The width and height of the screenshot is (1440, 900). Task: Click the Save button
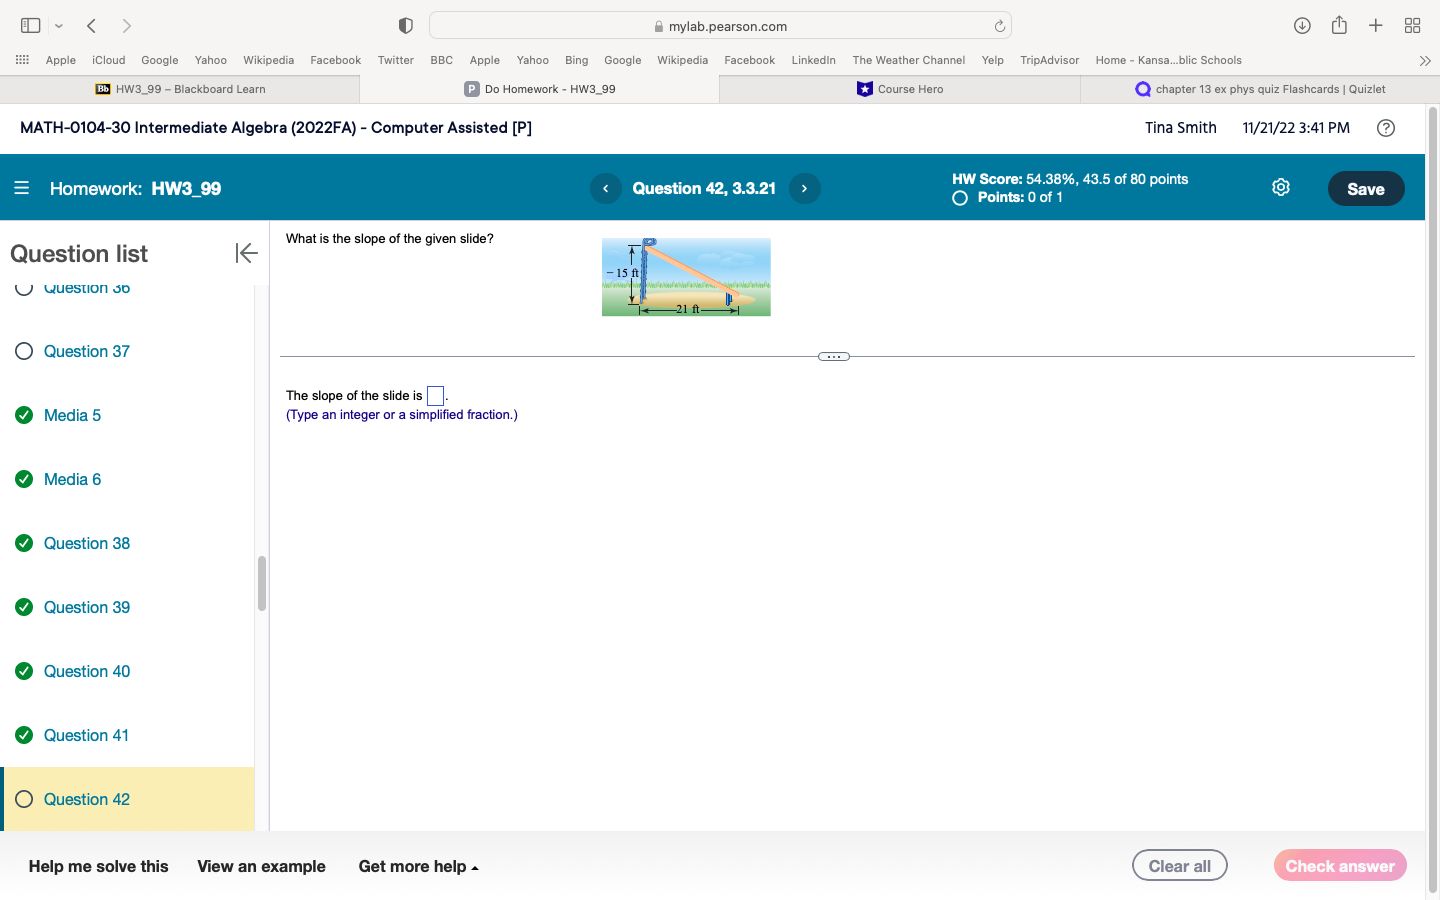[x=1366, y=187]
